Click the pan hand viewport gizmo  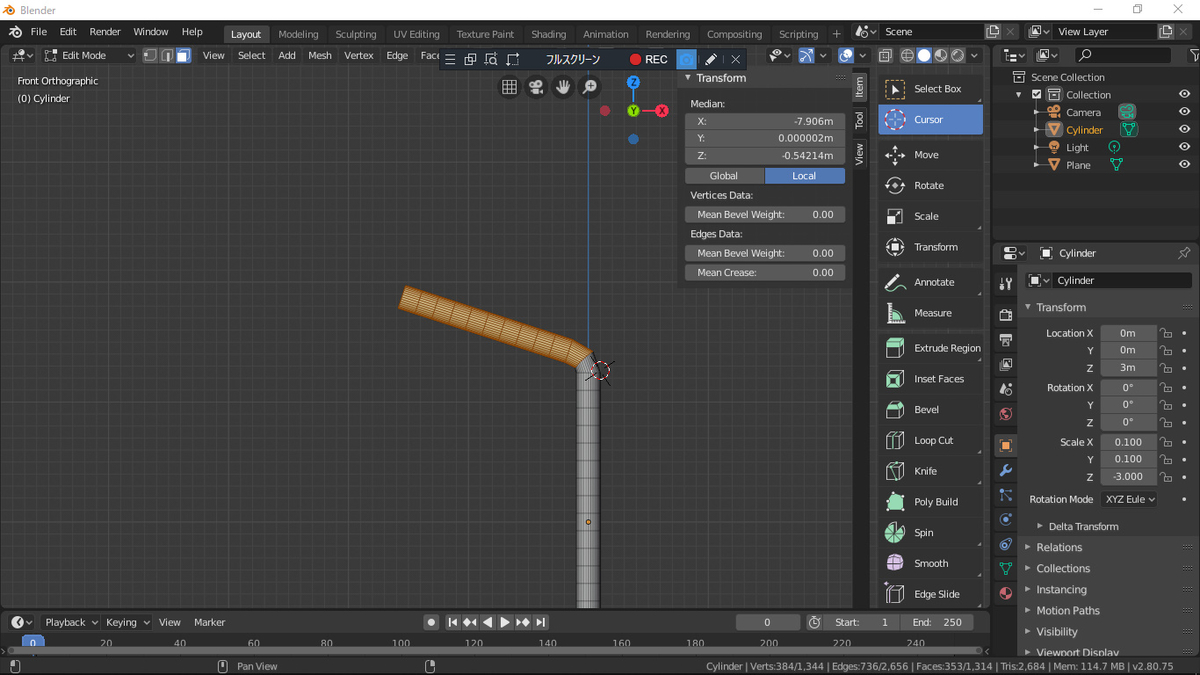[563, 87]
